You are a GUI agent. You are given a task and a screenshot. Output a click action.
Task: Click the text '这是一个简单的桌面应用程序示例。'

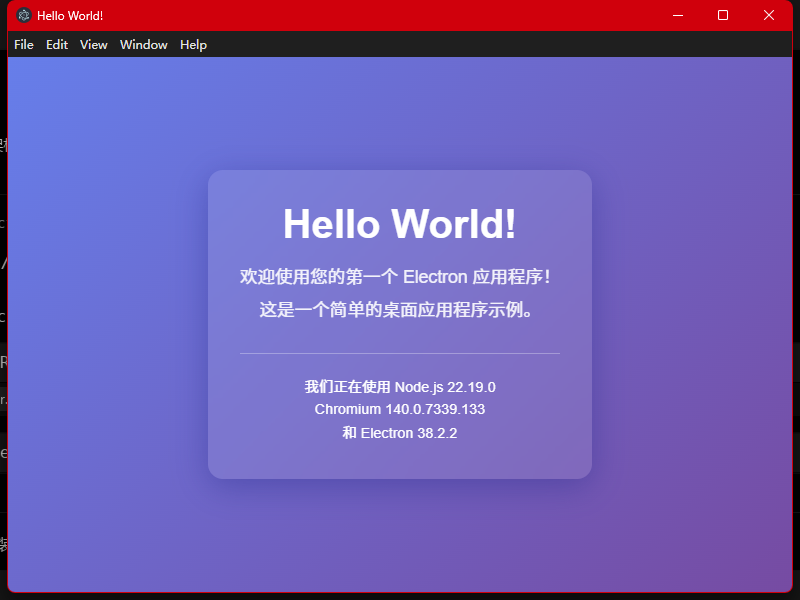coord(396,310)
